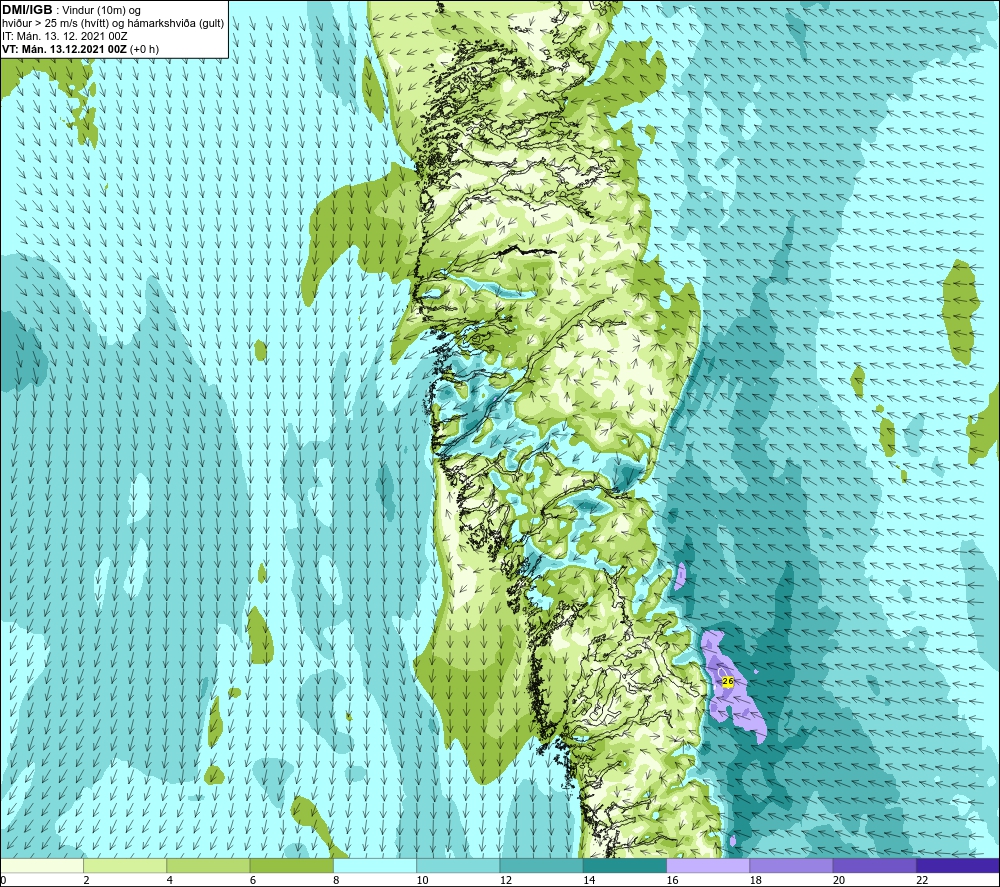Click the 'IT: Mán. 13. 12. 2021 00Z' line
1000x887 pixels.
click(65, 36)
